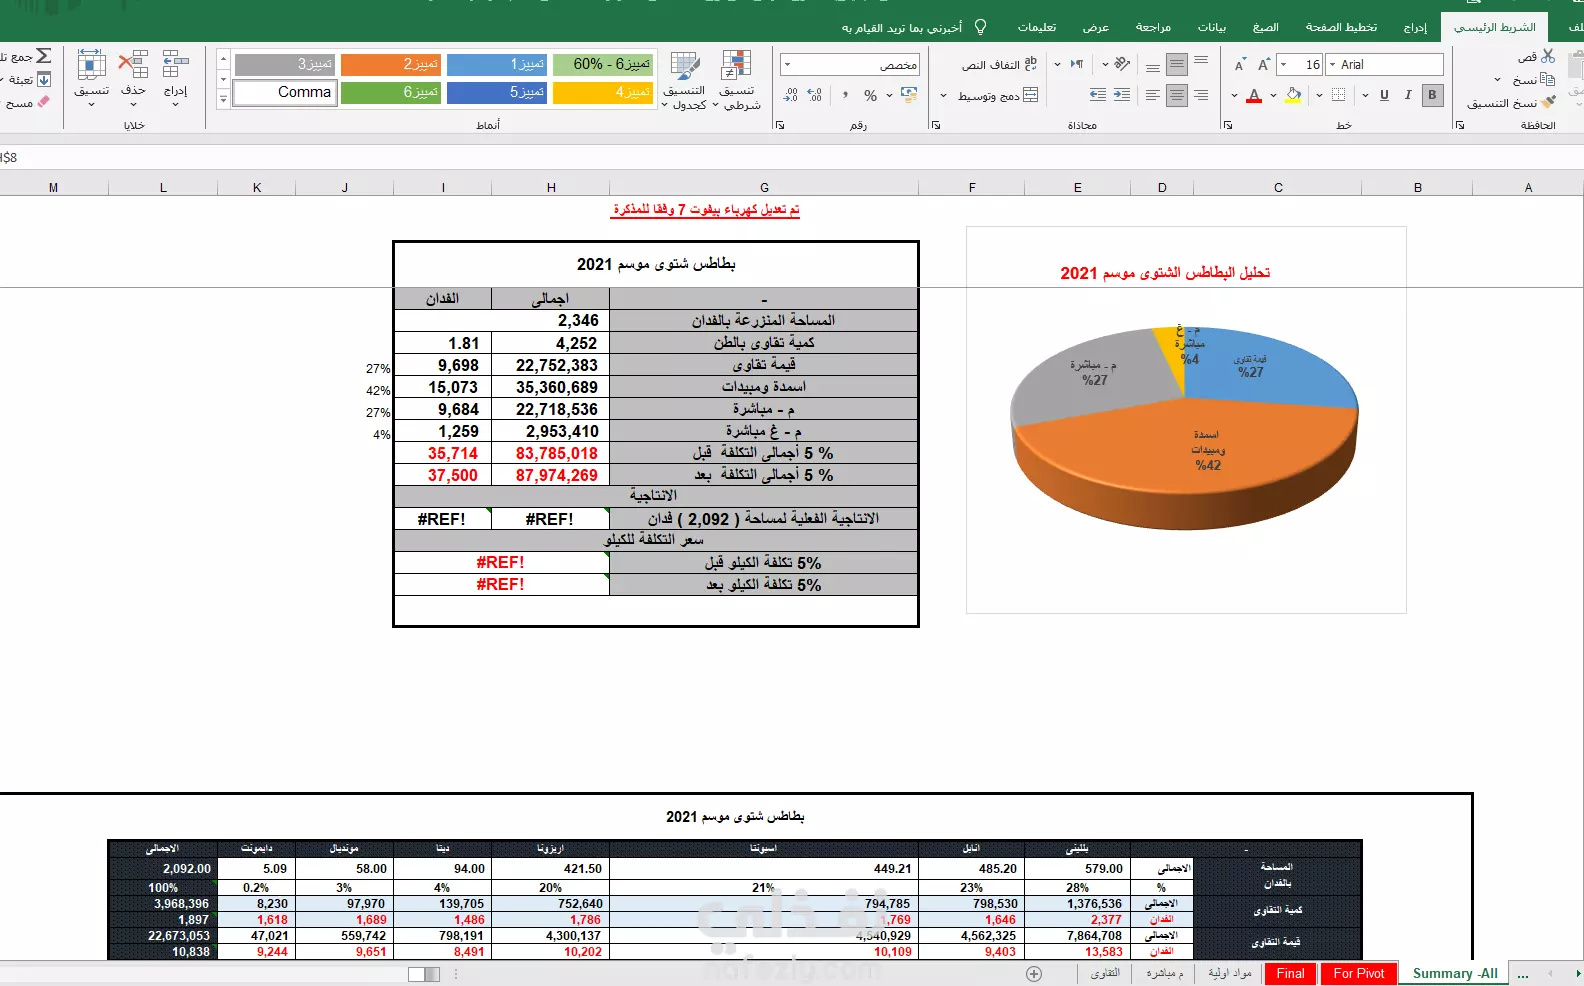1584x986 pixels.
Task: Switch to the red Final sheet tab
Action: pyautogui.click(x=1290, y=973)
